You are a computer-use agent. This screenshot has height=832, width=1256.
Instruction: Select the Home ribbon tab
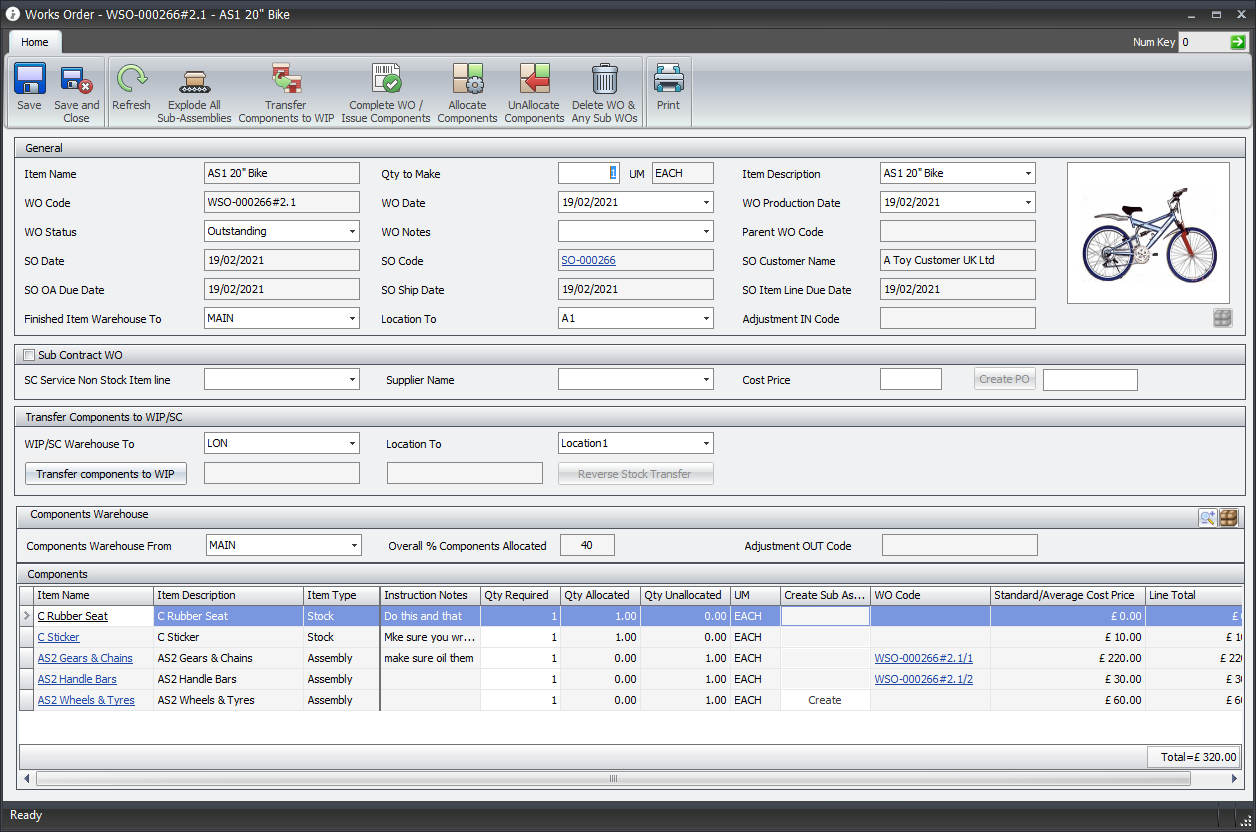coord(35,42)
